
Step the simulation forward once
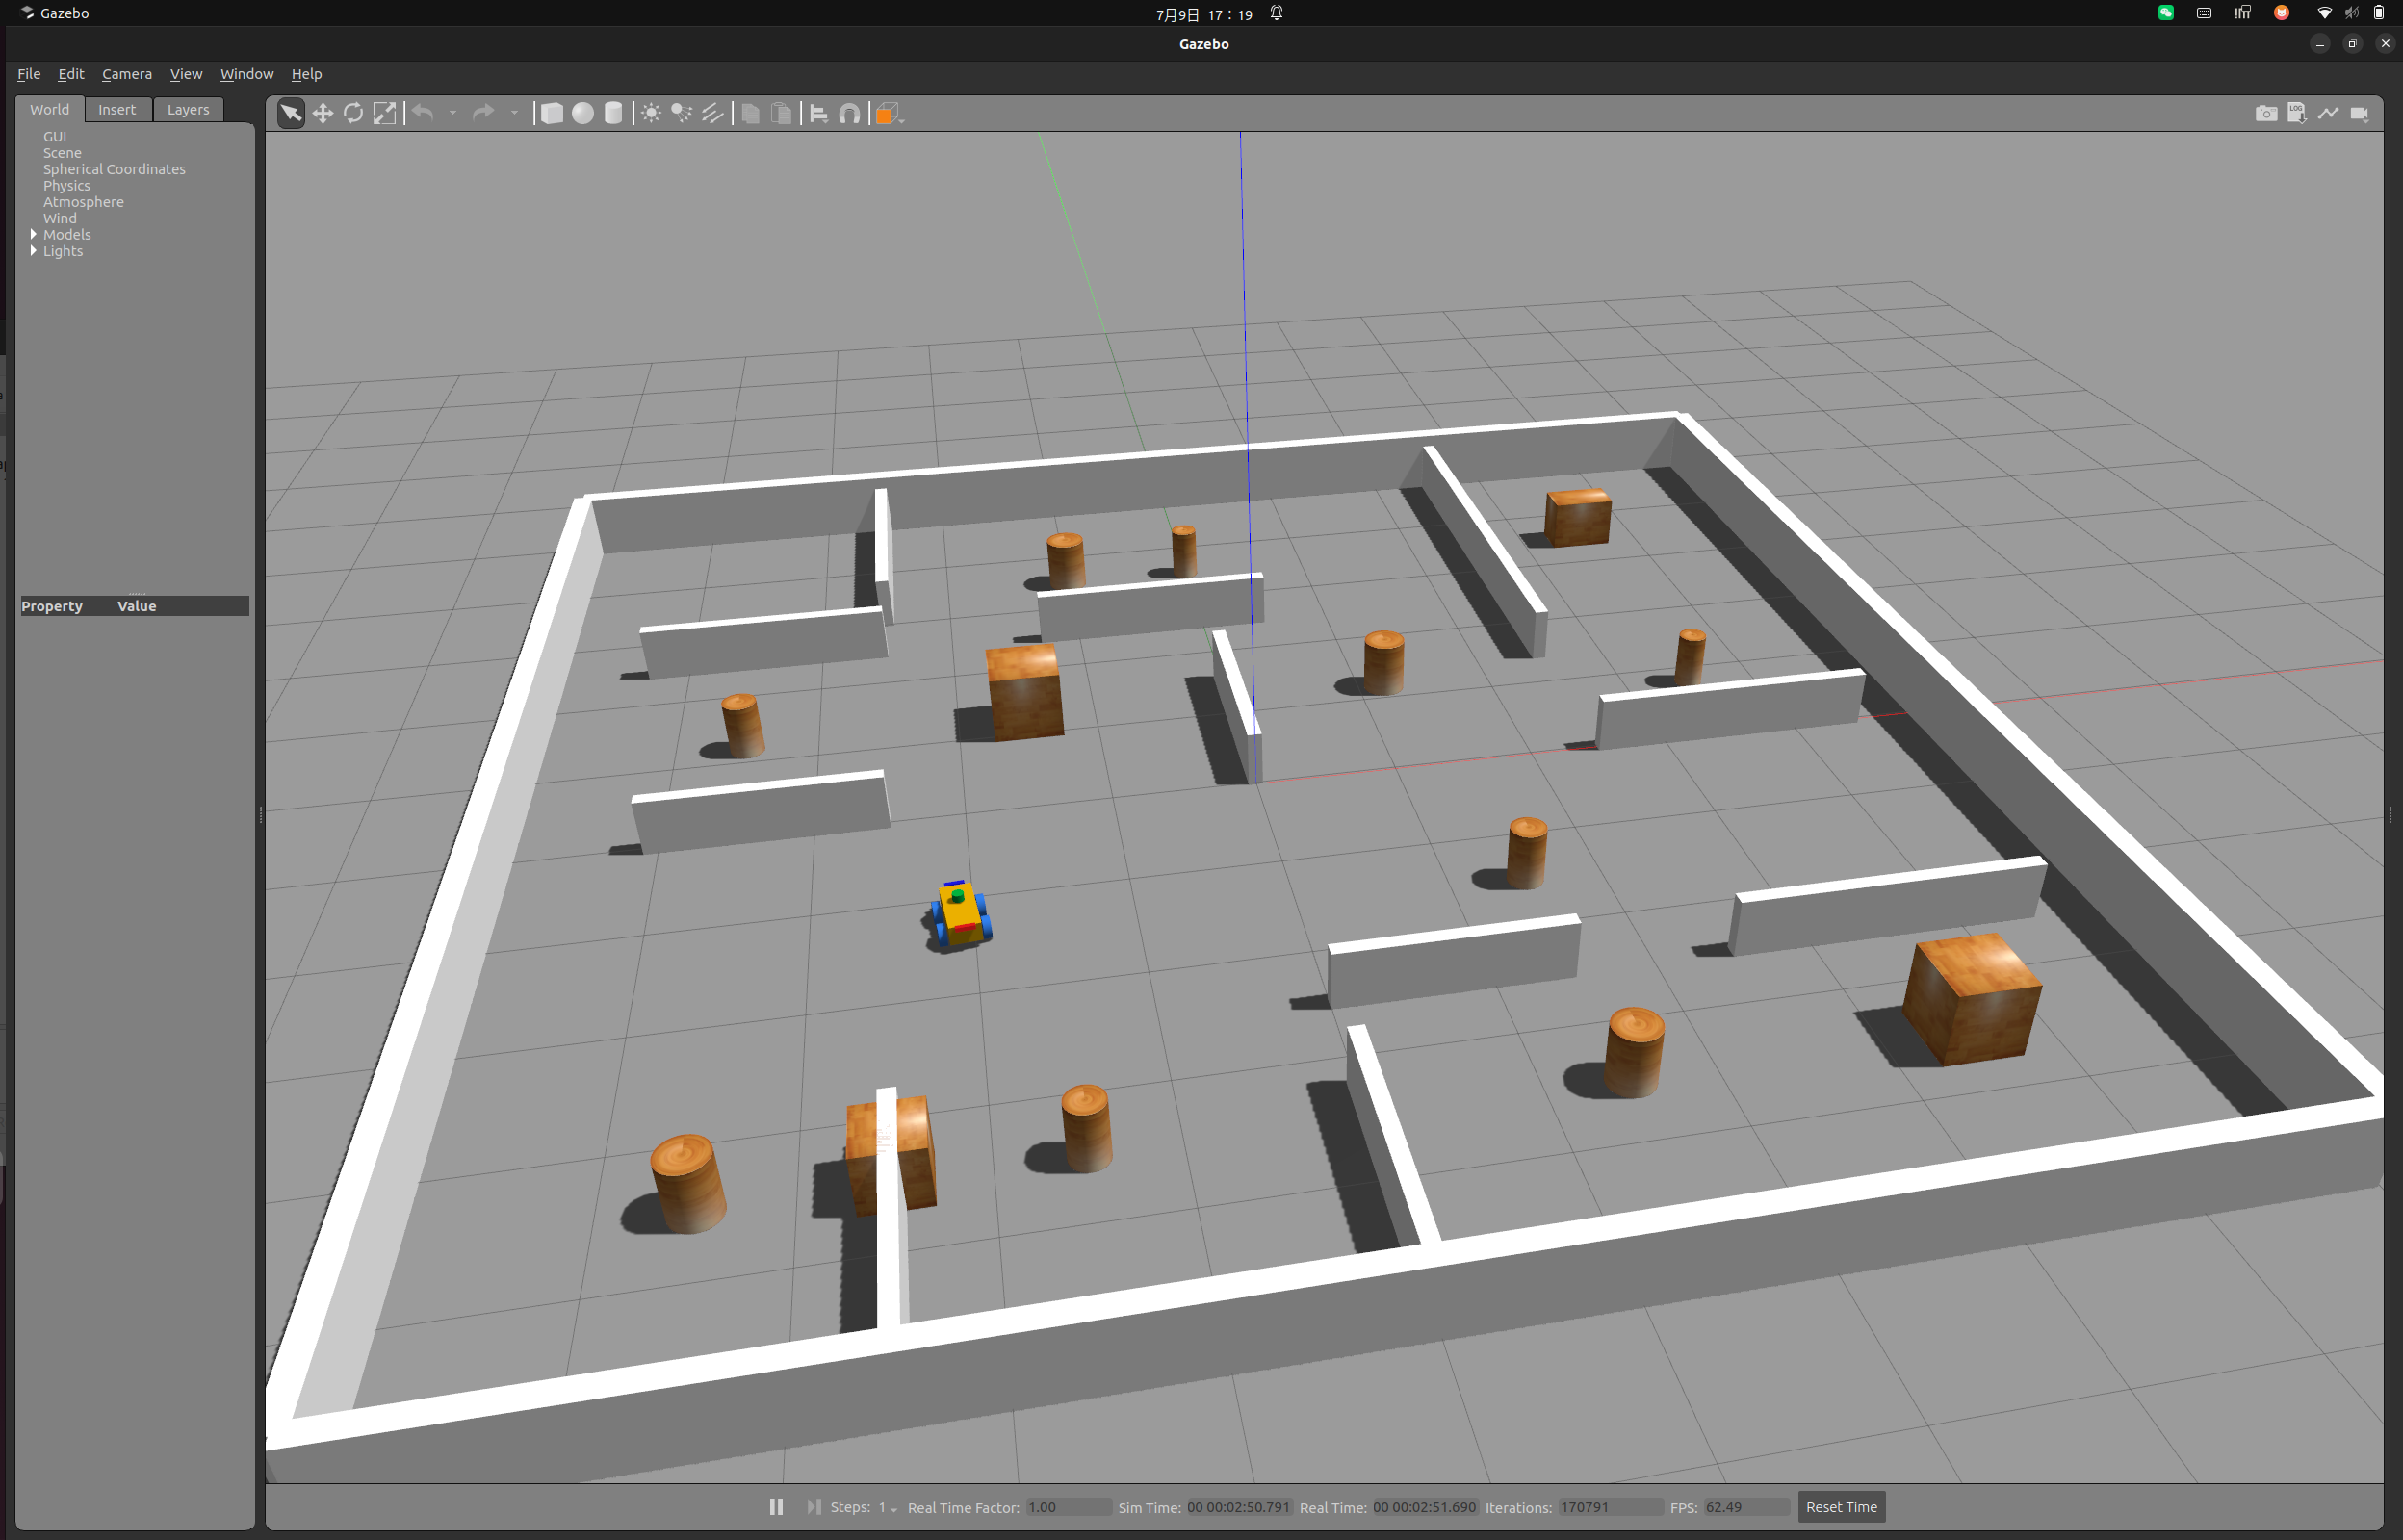coord(814,1506)
